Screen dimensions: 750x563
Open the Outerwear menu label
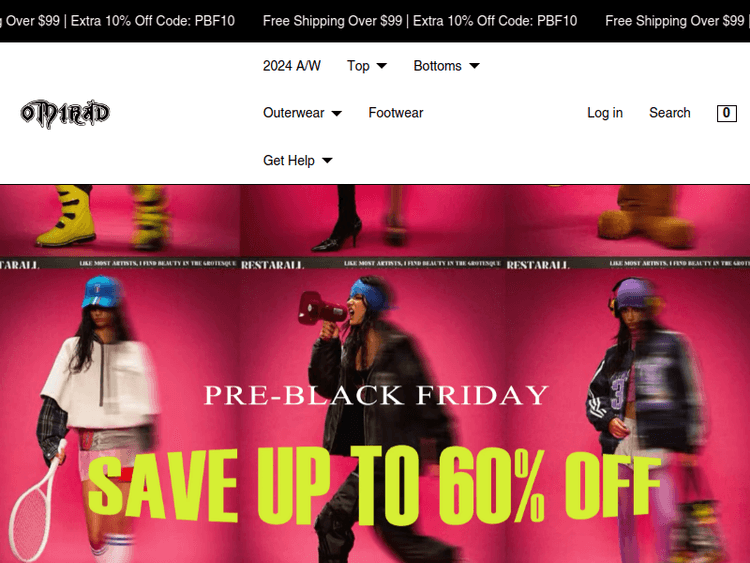tap(294, 113)
